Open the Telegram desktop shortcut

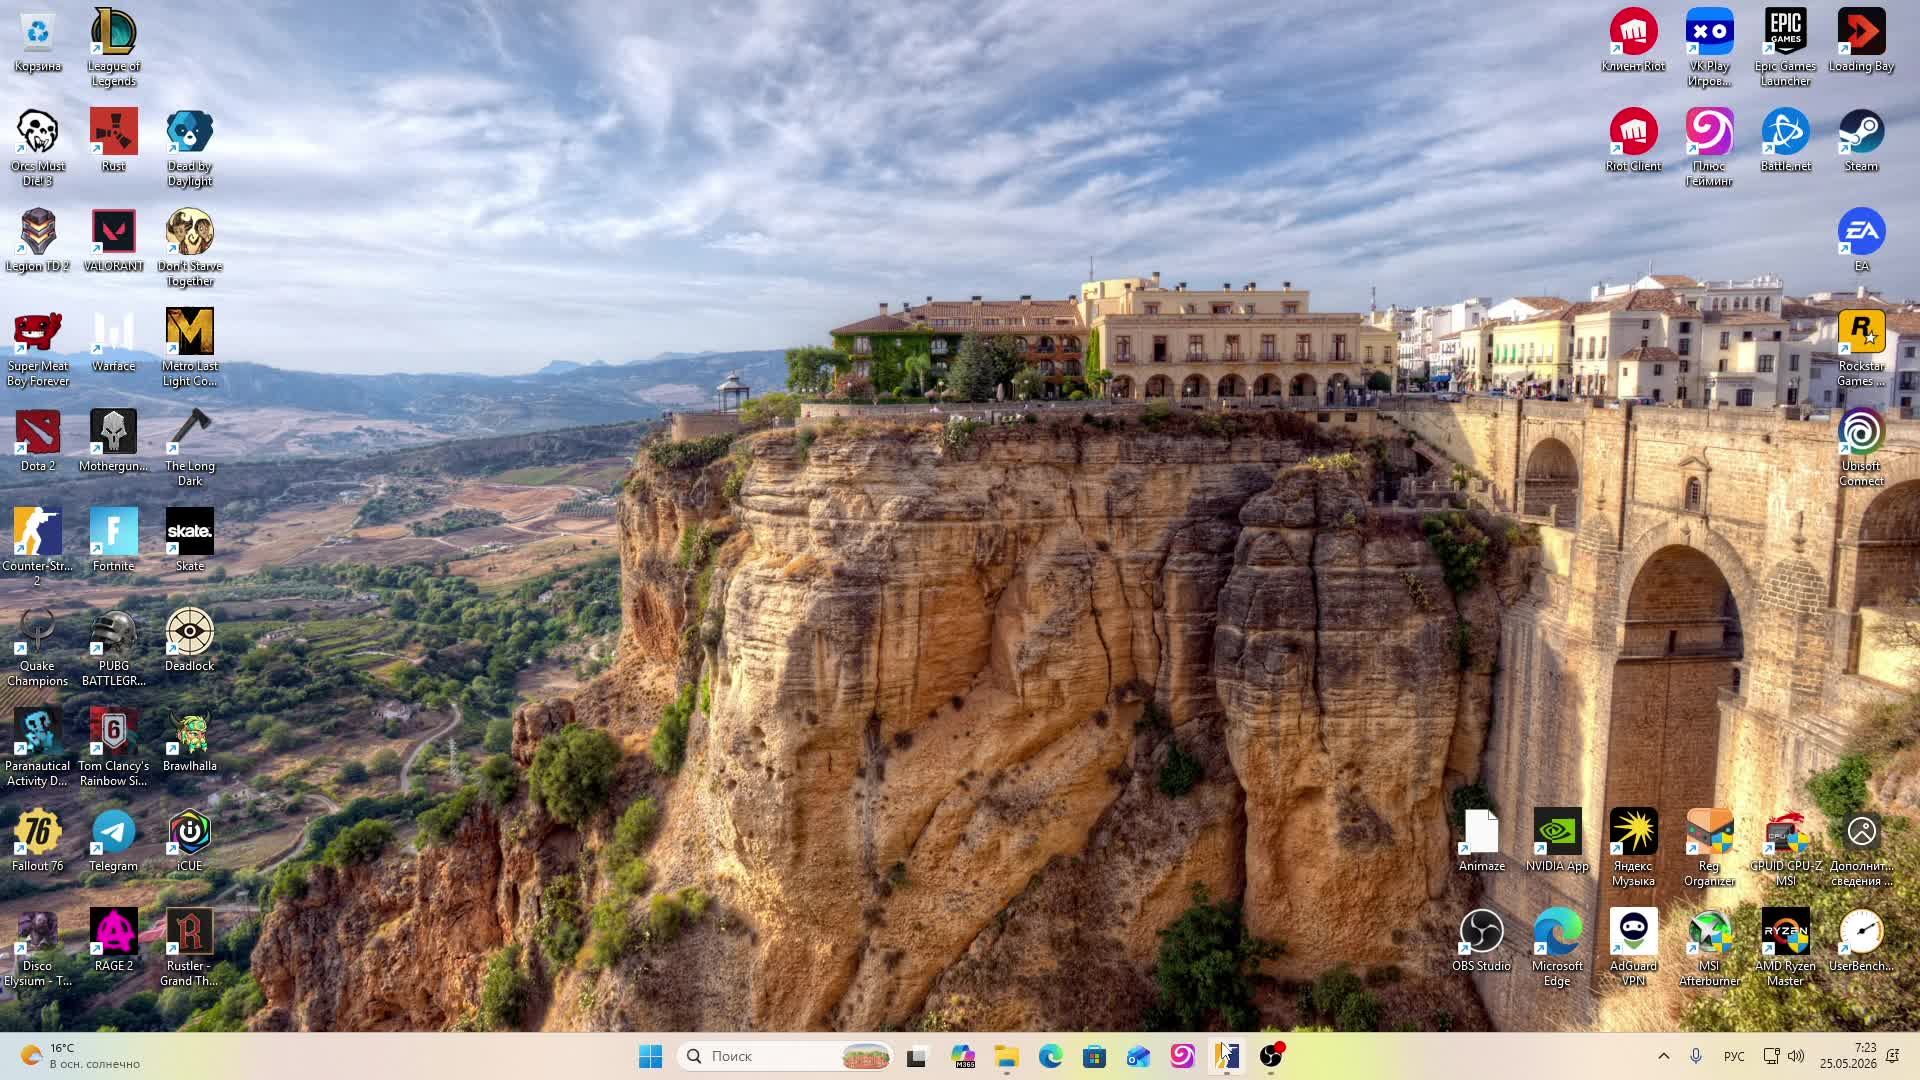click(114, 841)
